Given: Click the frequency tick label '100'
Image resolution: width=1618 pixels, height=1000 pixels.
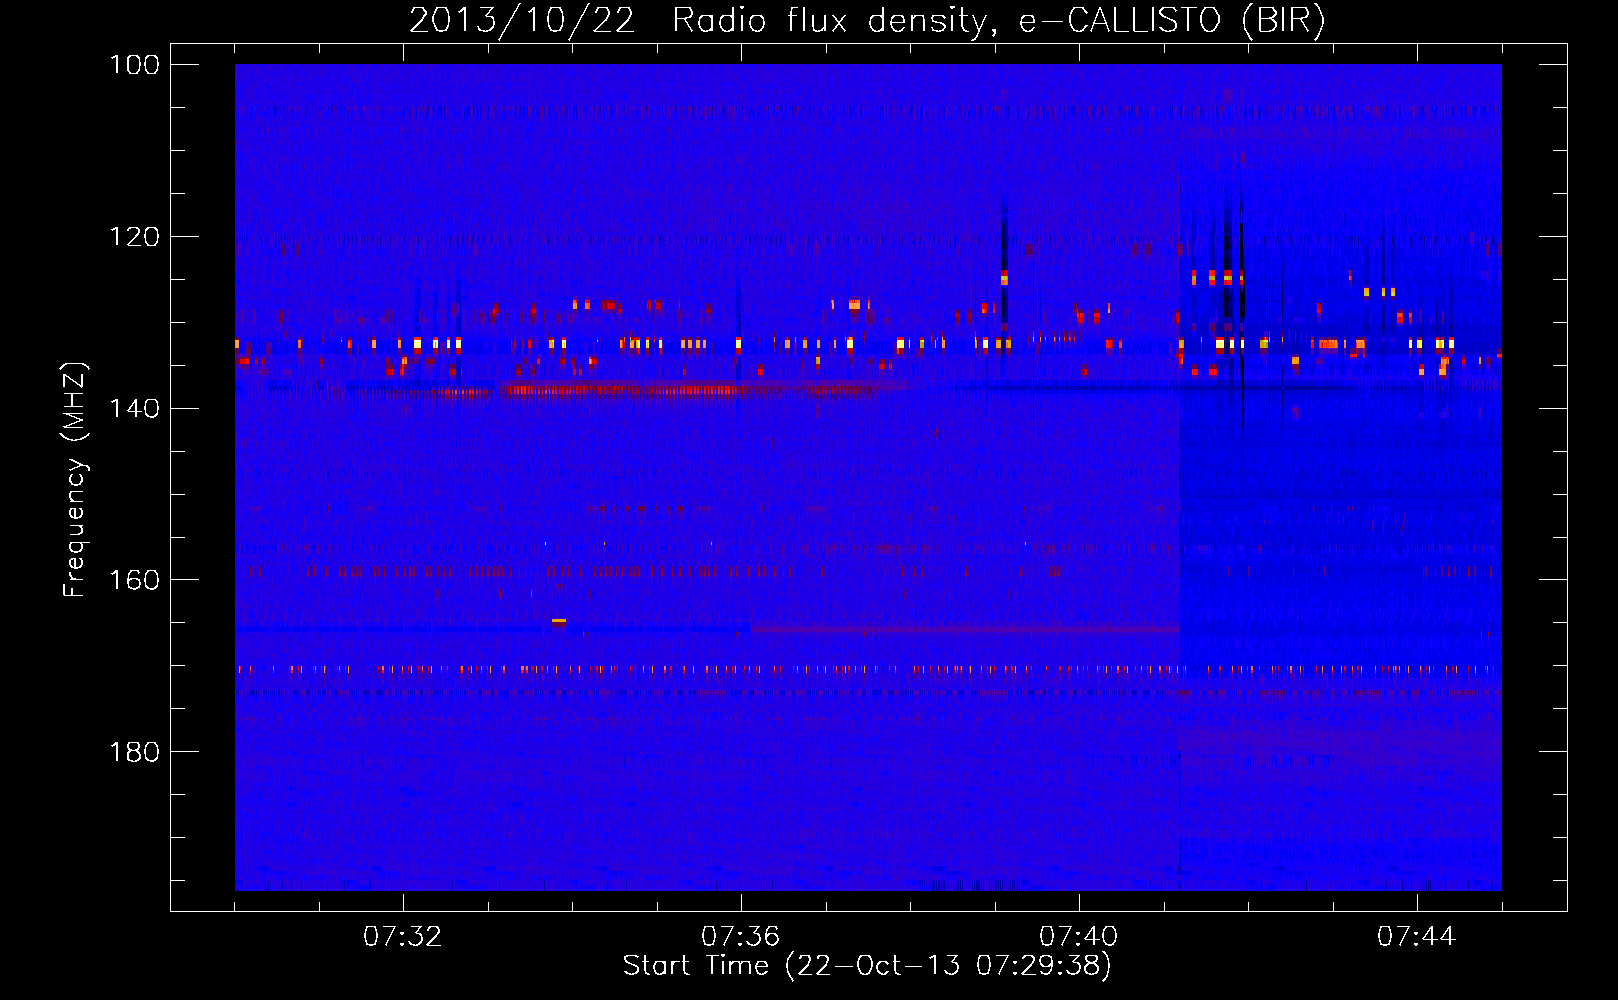Looking at the screenshot, I should click(134, 65).
